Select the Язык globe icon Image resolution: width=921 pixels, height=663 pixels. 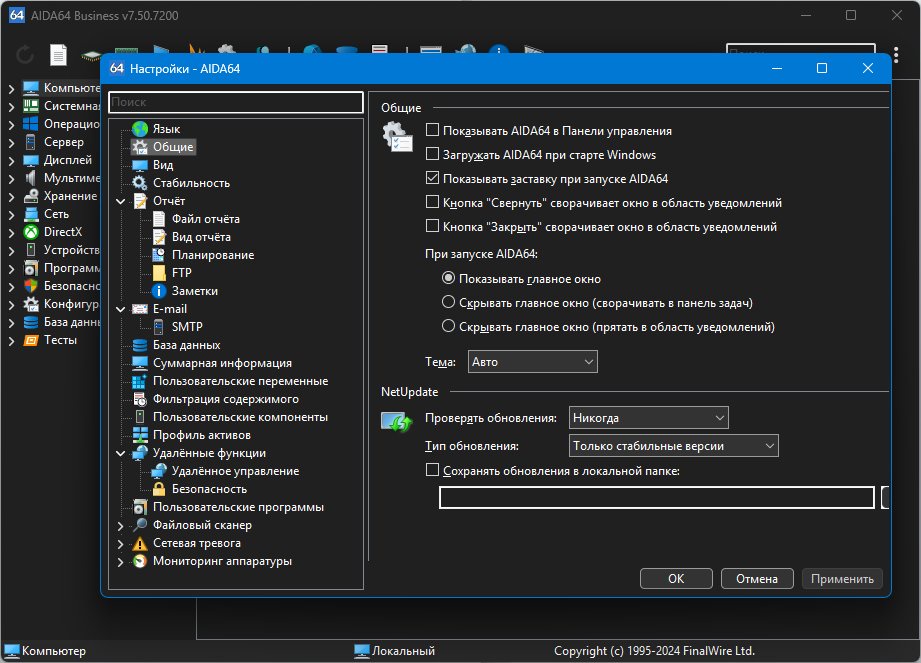point(140,129)
